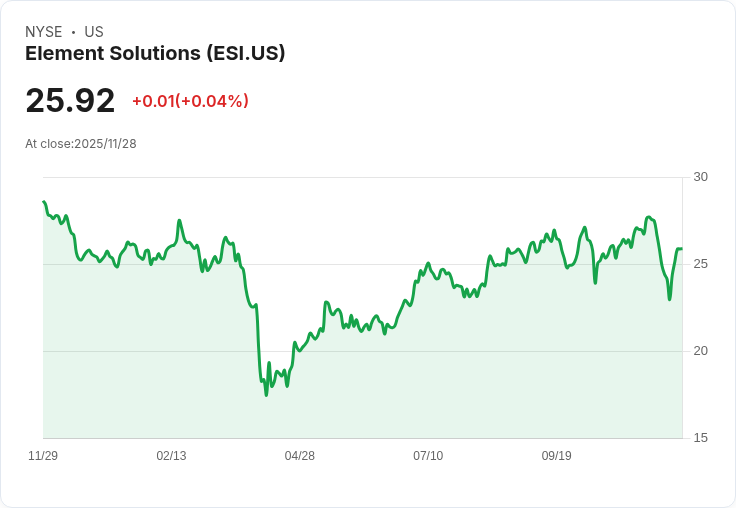This screenshot has height=508, width=736.
Task: Click the NYSE exchange label
Action: (44, 32)
